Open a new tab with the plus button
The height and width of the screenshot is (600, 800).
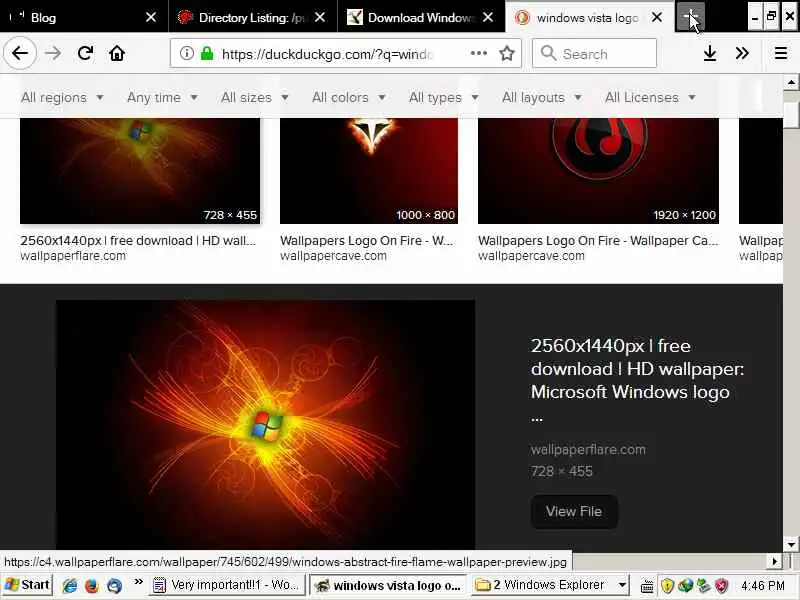pyautogui.click(x=690, y=17)
